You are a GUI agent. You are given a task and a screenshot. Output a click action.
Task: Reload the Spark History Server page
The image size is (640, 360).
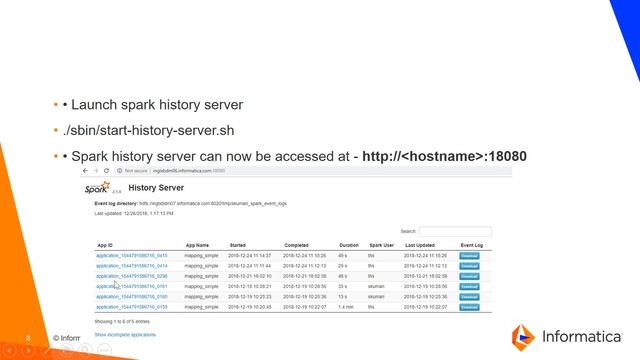tap(106, 171)
